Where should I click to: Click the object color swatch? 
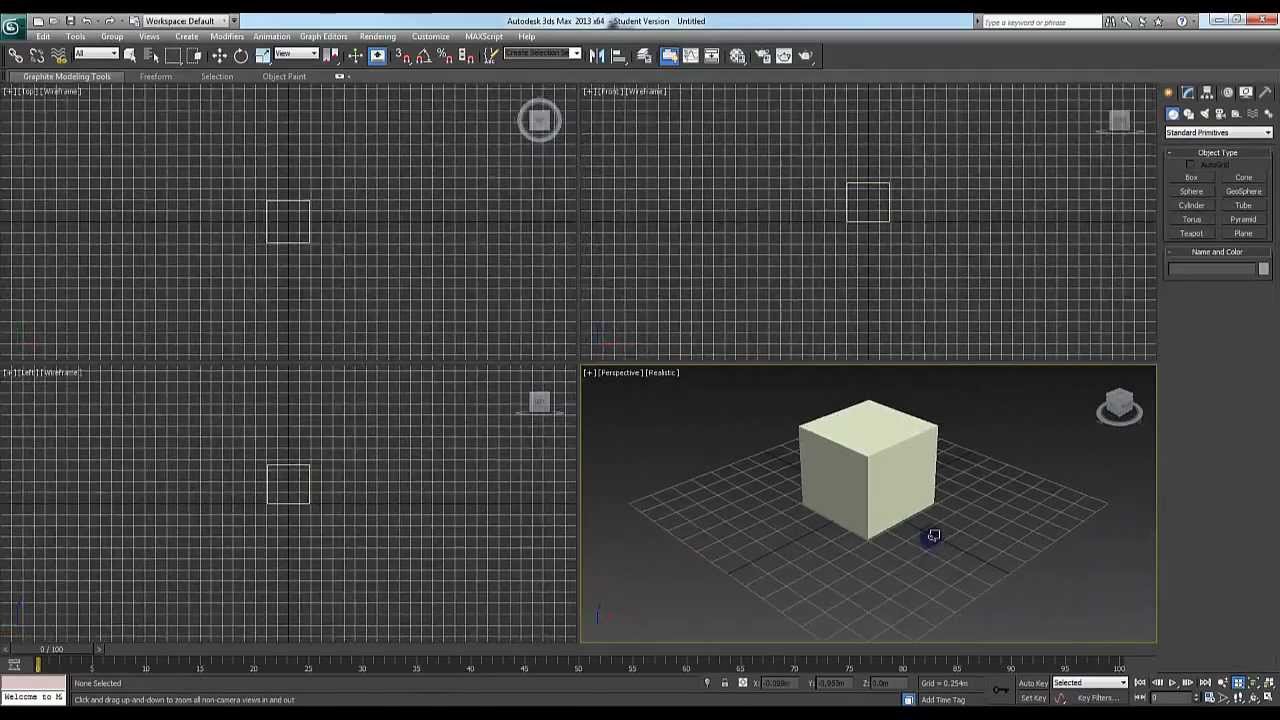1263,269
